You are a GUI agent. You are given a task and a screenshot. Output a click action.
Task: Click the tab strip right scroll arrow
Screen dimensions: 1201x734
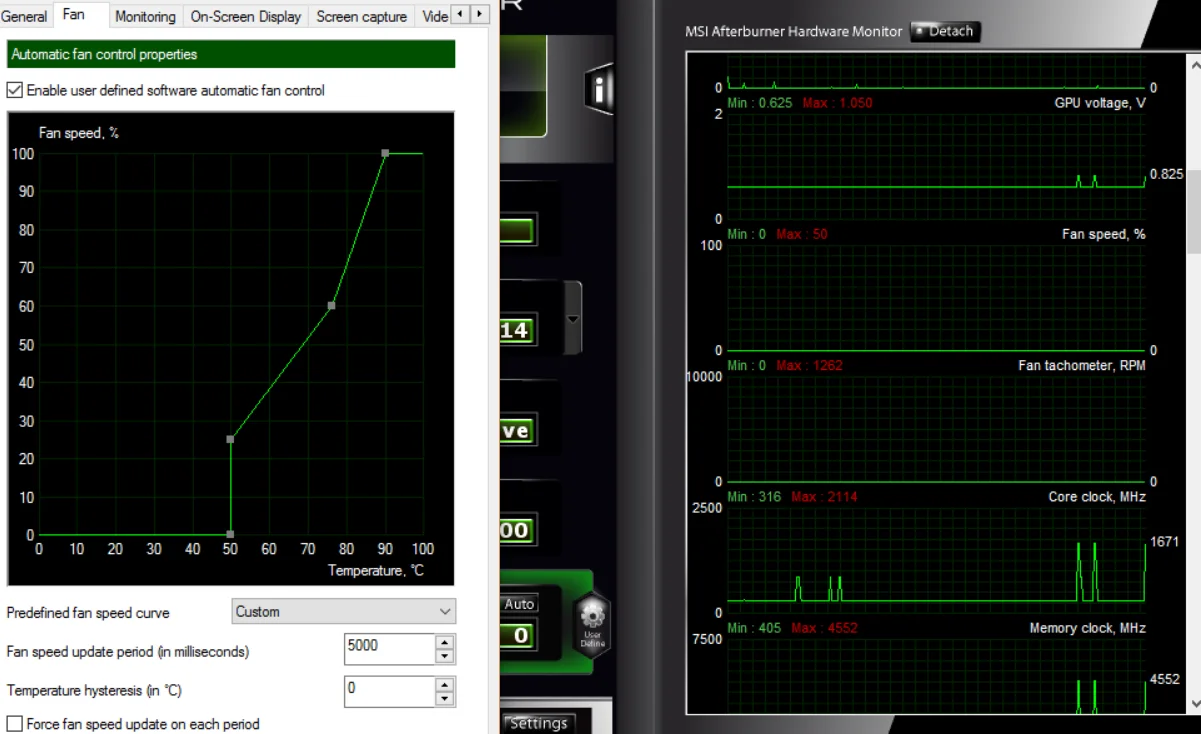480,14
